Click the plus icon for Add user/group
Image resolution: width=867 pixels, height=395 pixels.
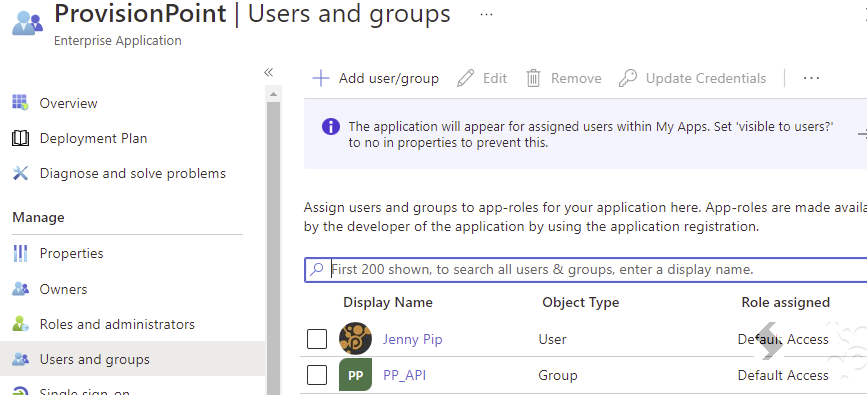321,78
